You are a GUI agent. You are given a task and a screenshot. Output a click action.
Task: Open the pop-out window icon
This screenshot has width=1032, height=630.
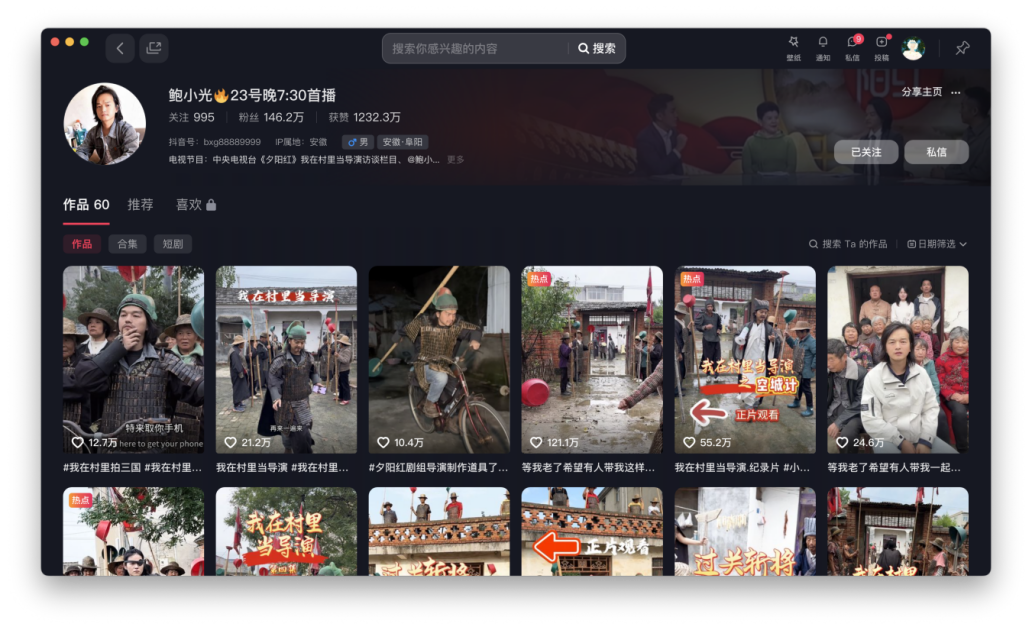pyautogui.click(x=153, y=48)
